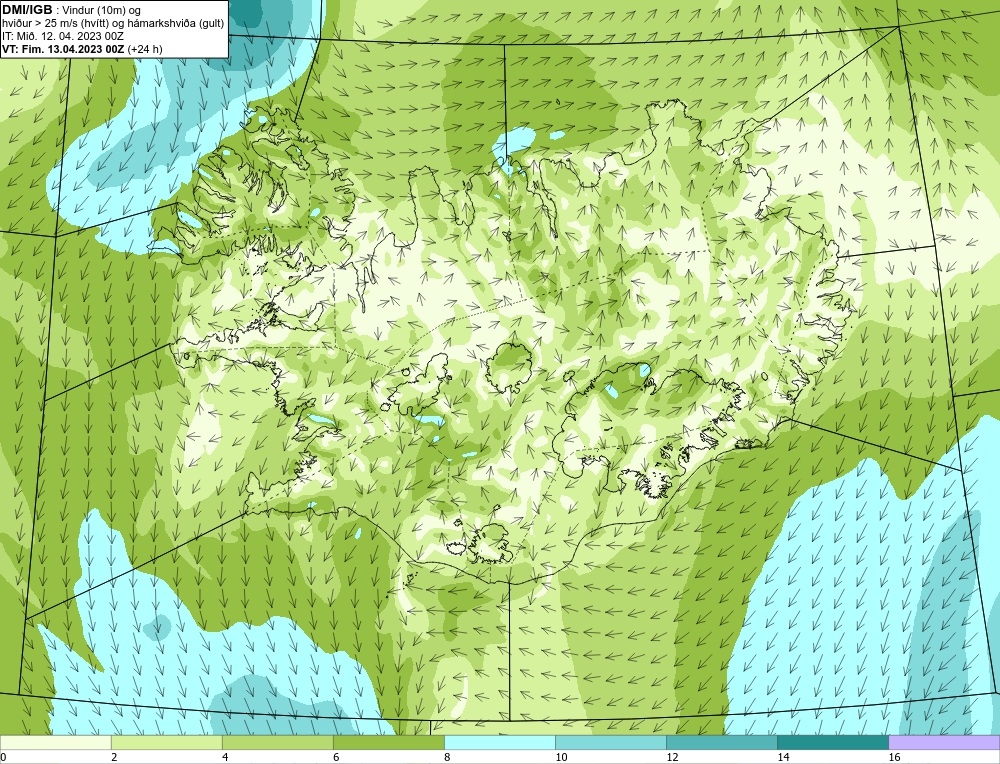Screen dimensions: 1000x764
Task: Click the legend value 2
Action: pos(114,757)
